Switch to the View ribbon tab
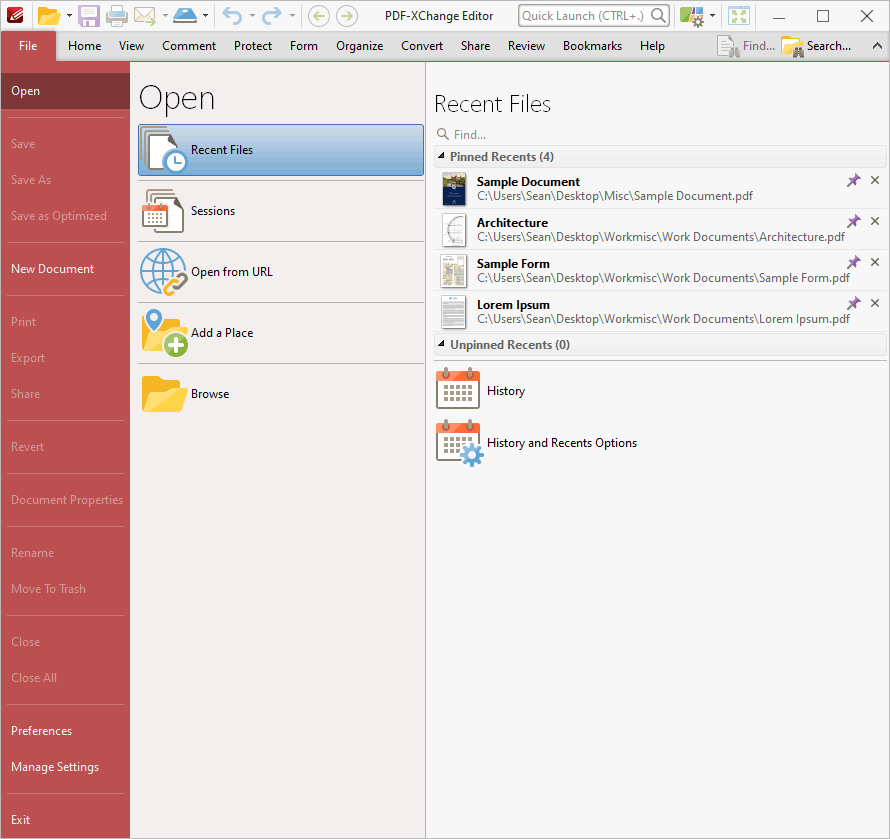The image size is (890, 839). tap(131, 46)
